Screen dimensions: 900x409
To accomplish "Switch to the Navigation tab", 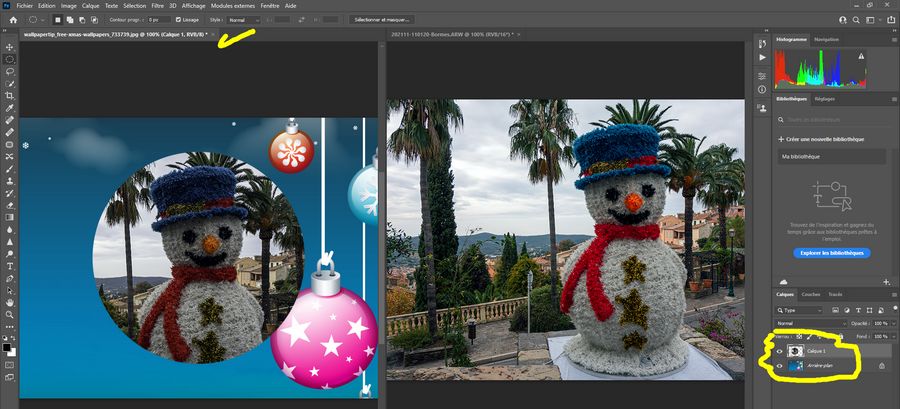I will click(826, 40).
